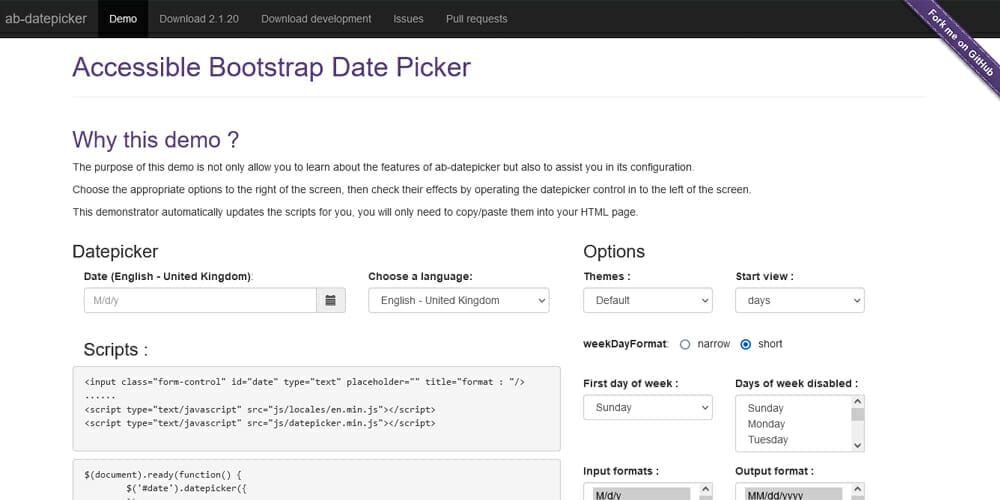The height and width of the screenshot is (500, 1000).
Task: Go to Pull requests in the navbar
Action: (476, 18)
